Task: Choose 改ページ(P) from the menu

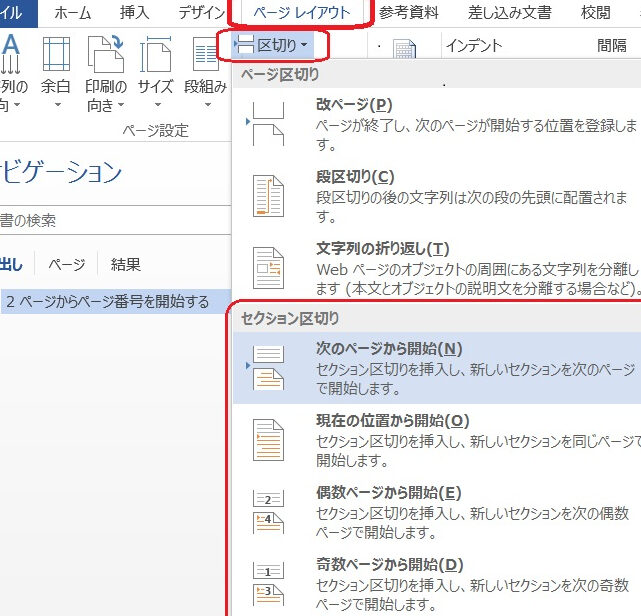Action: (x=437, y=124)
